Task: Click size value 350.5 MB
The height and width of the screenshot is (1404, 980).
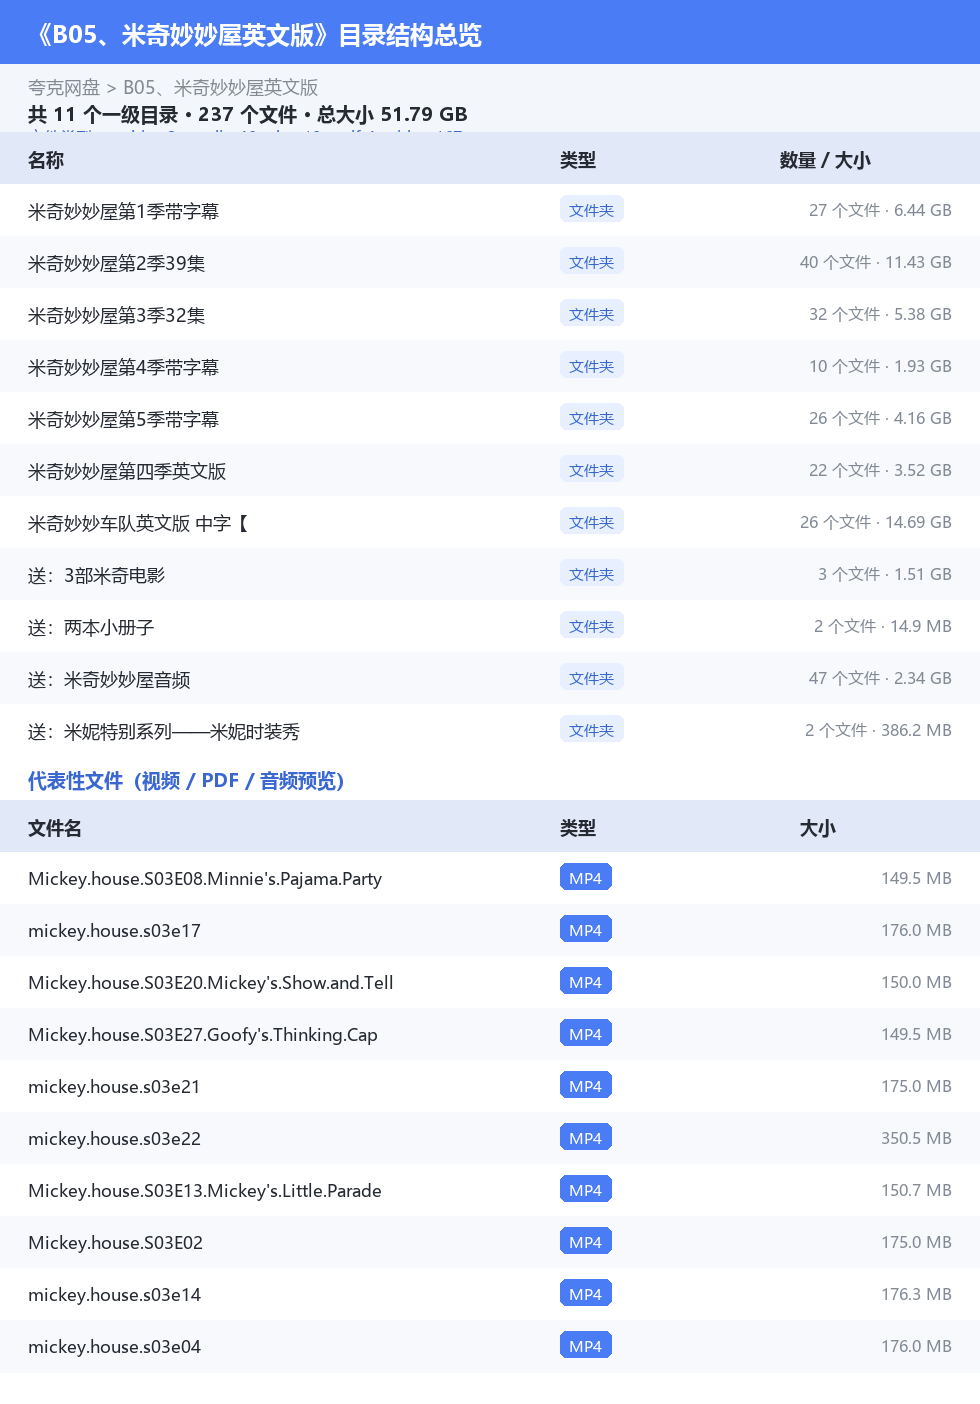Action: coord(916,1138)
